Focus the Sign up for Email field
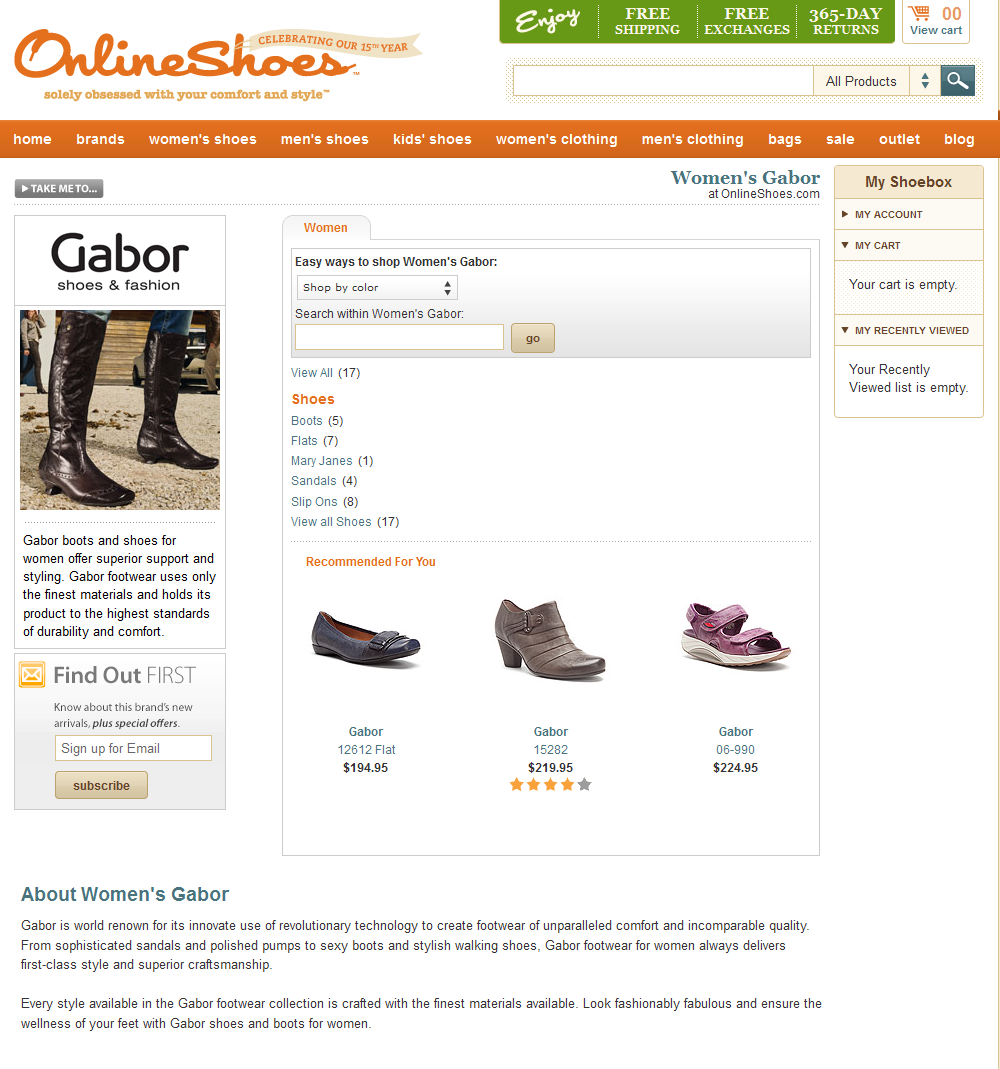This screenshot has height=1069, width=1000. point(134,748)
